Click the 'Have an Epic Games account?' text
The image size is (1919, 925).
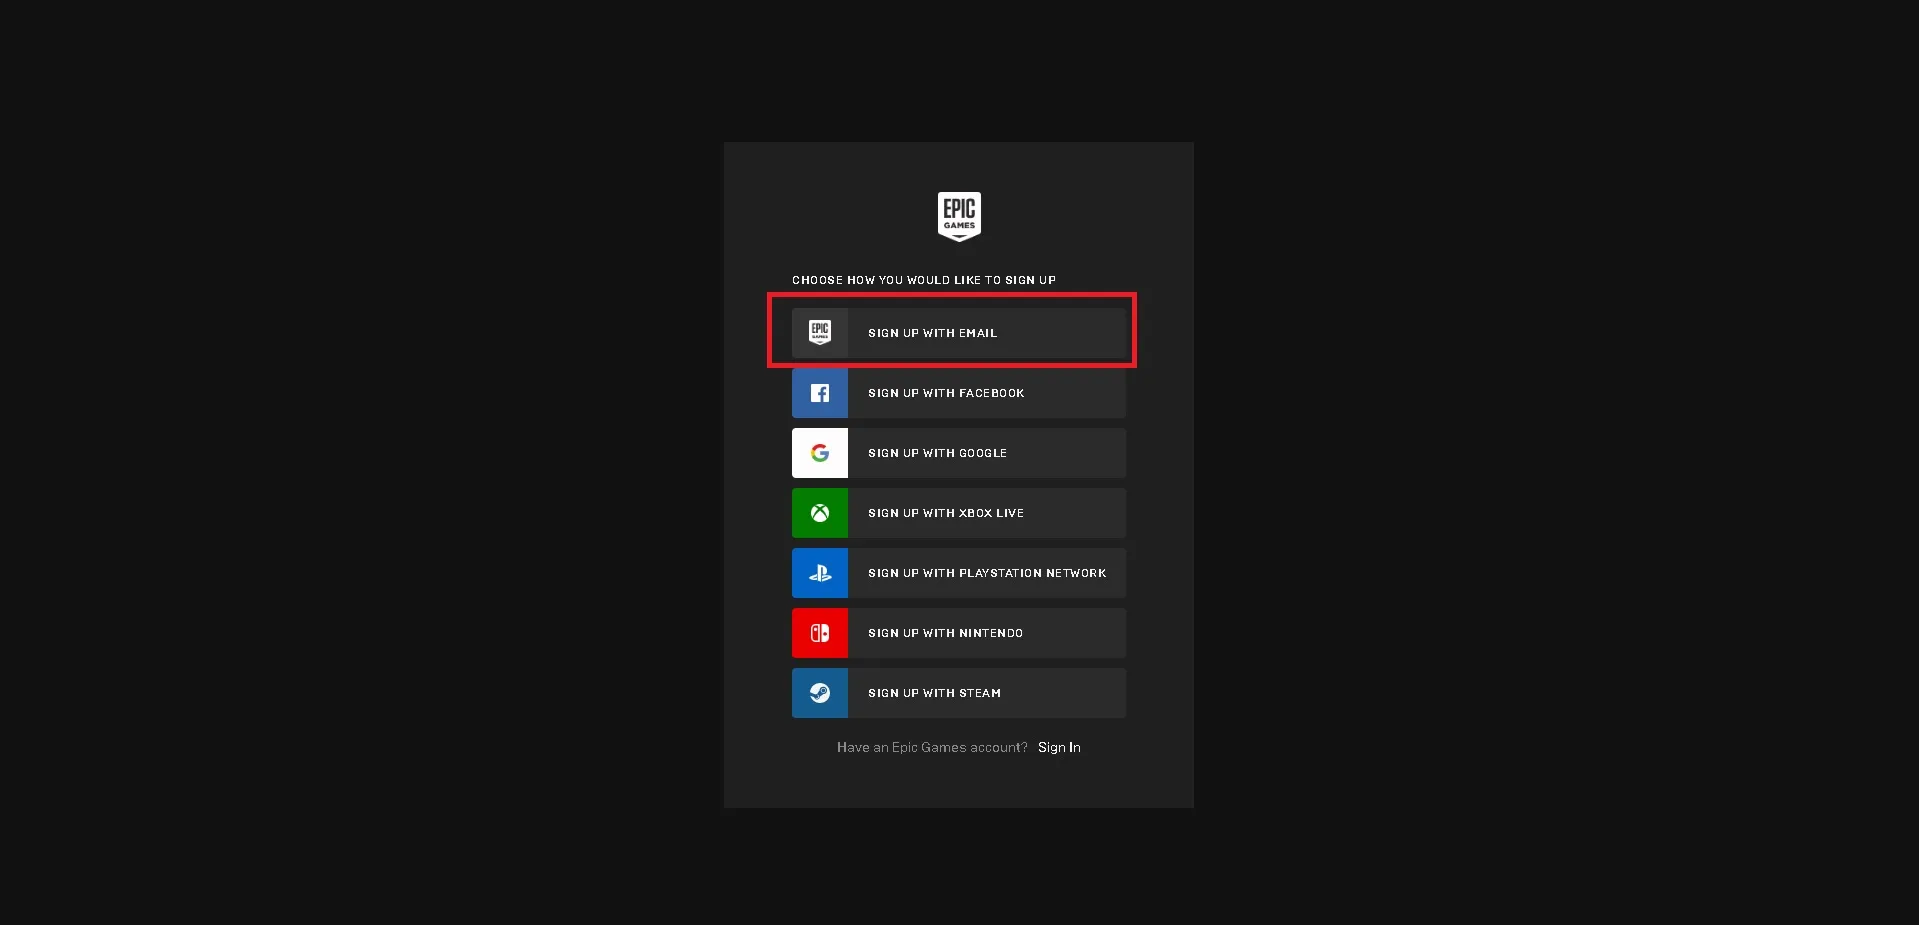coord(931,747)
